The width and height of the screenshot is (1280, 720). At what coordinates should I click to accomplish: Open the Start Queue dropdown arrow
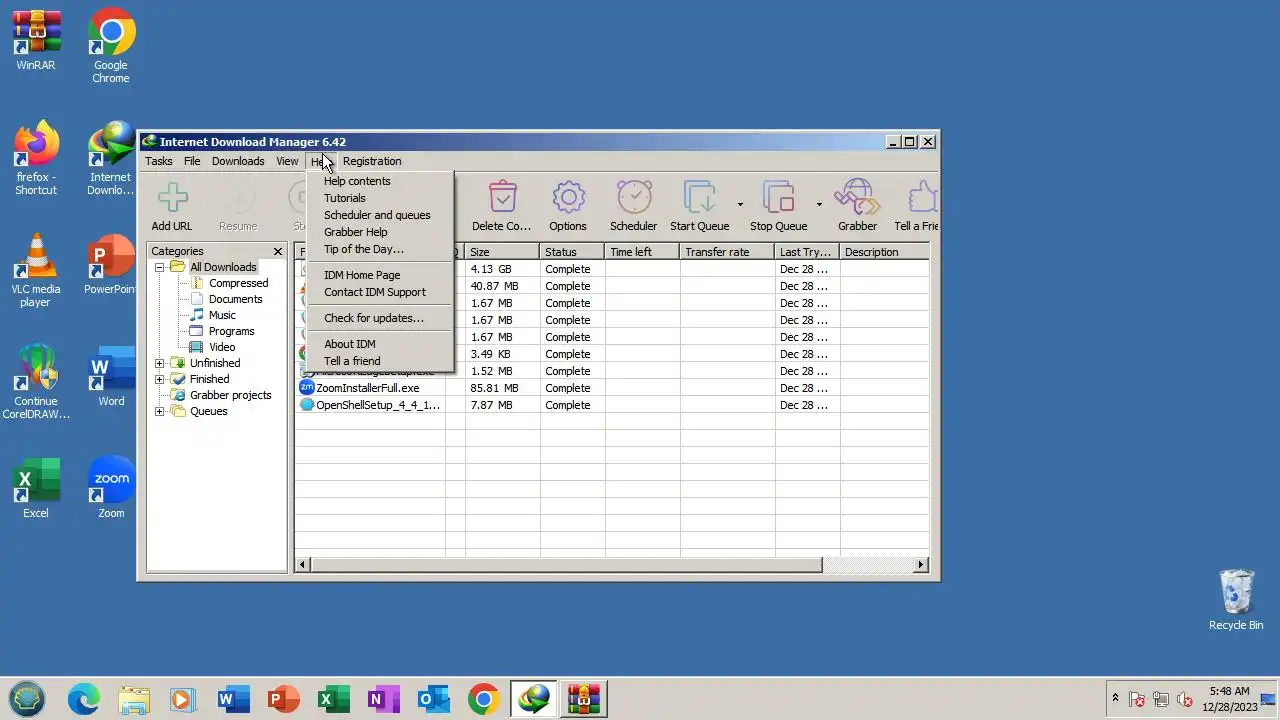pyautogui.click(x=740, y=204)
